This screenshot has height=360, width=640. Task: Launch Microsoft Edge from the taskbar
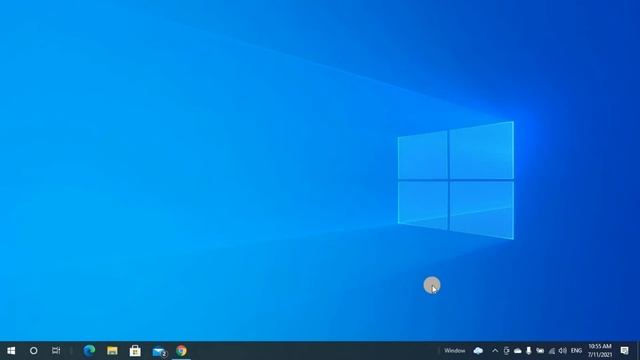89,351
